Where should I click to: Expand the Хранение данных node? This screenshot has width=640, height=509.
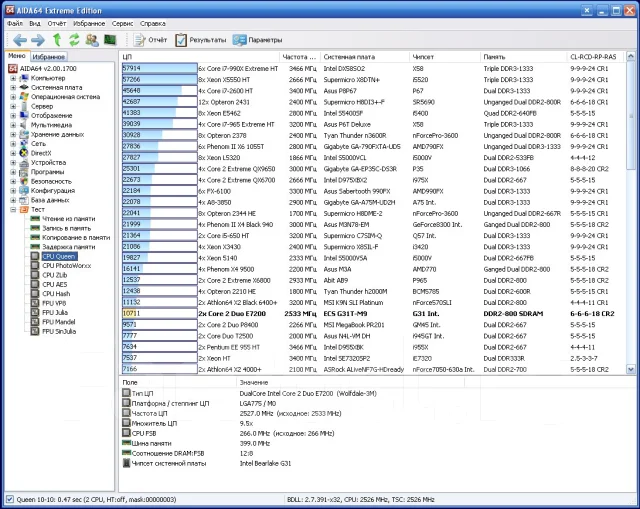click(13, 134)
